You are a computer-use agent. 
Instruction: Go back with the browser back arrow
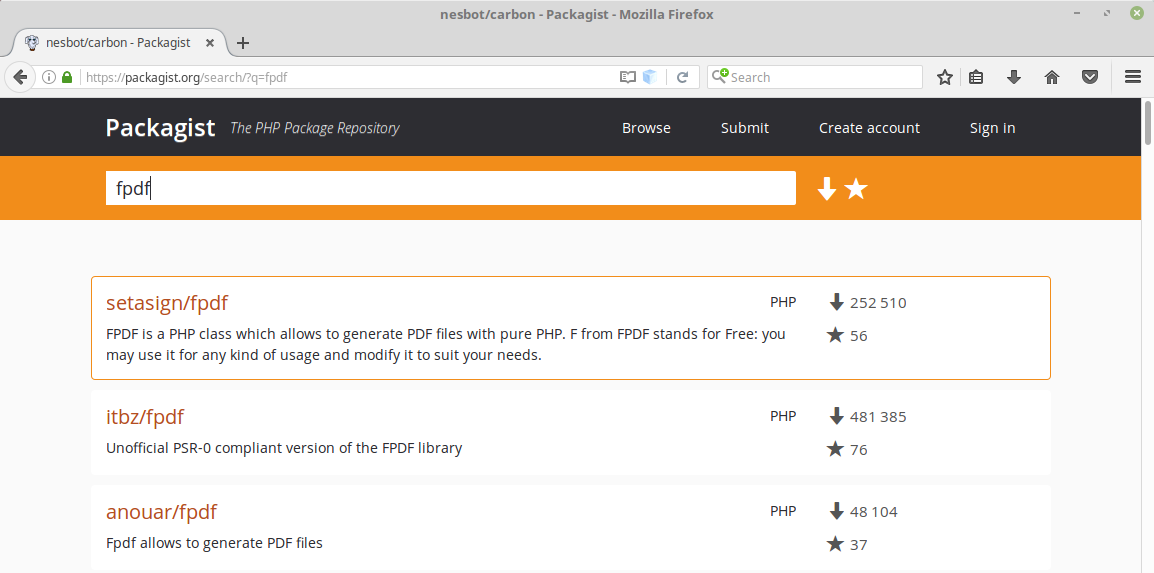20,76
